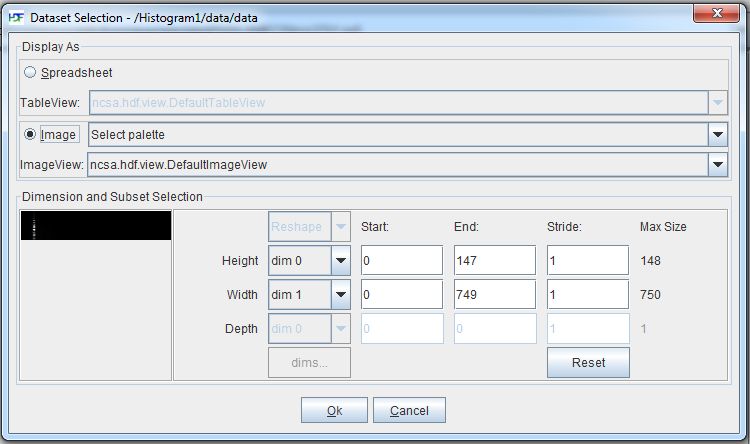Select the Spreadsheet radio button
Image resolution: width=750 pixels, height=444 pixels.
(x=30, y=73)
